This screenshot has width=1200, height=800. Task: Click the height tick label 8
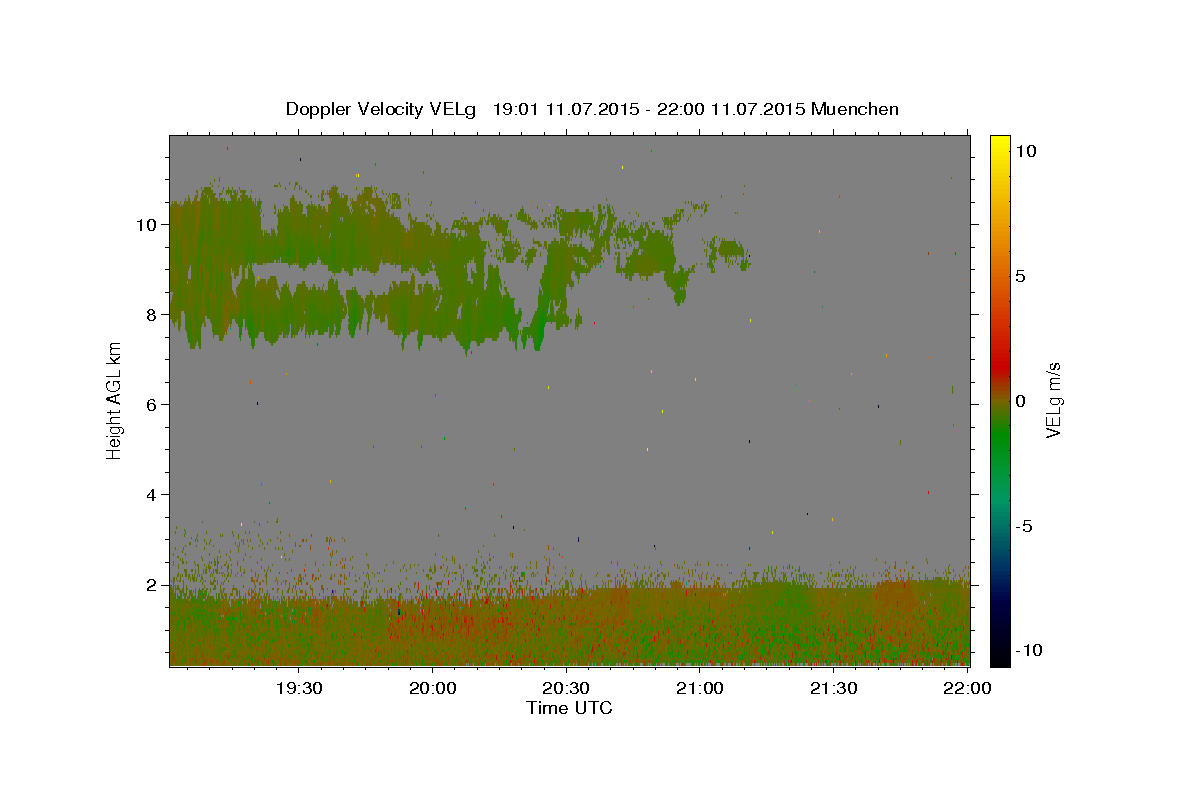point(153,315)
